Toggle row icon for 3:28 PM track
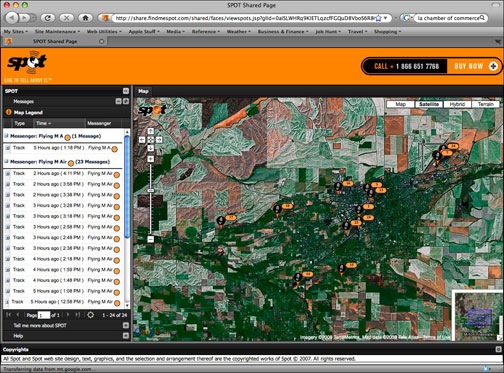 [7, 206]
